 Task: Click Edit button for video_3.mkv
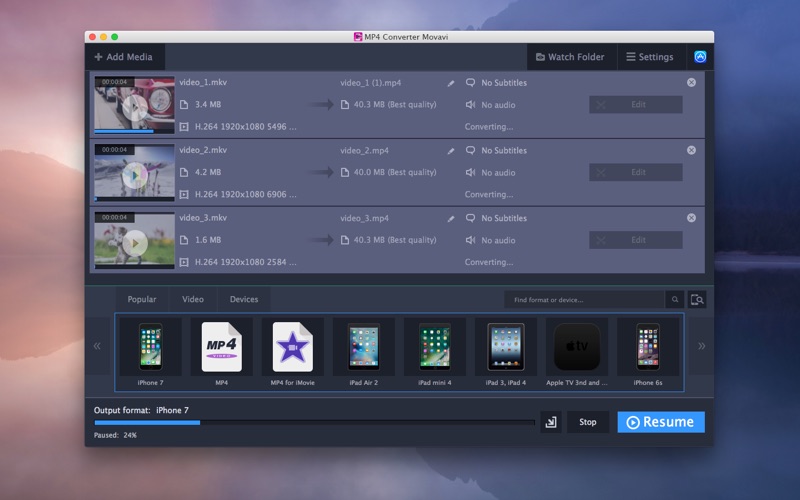point(636,240)
